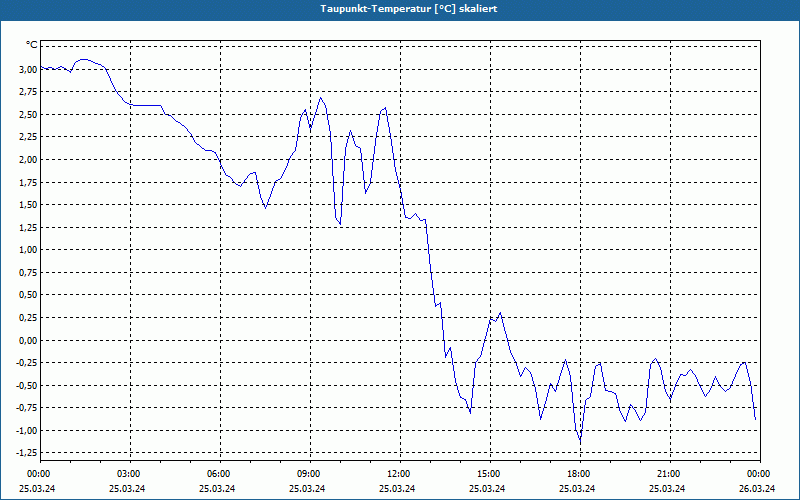
Task: Click the y-axis label '2,50'
Action: point(28,114)
